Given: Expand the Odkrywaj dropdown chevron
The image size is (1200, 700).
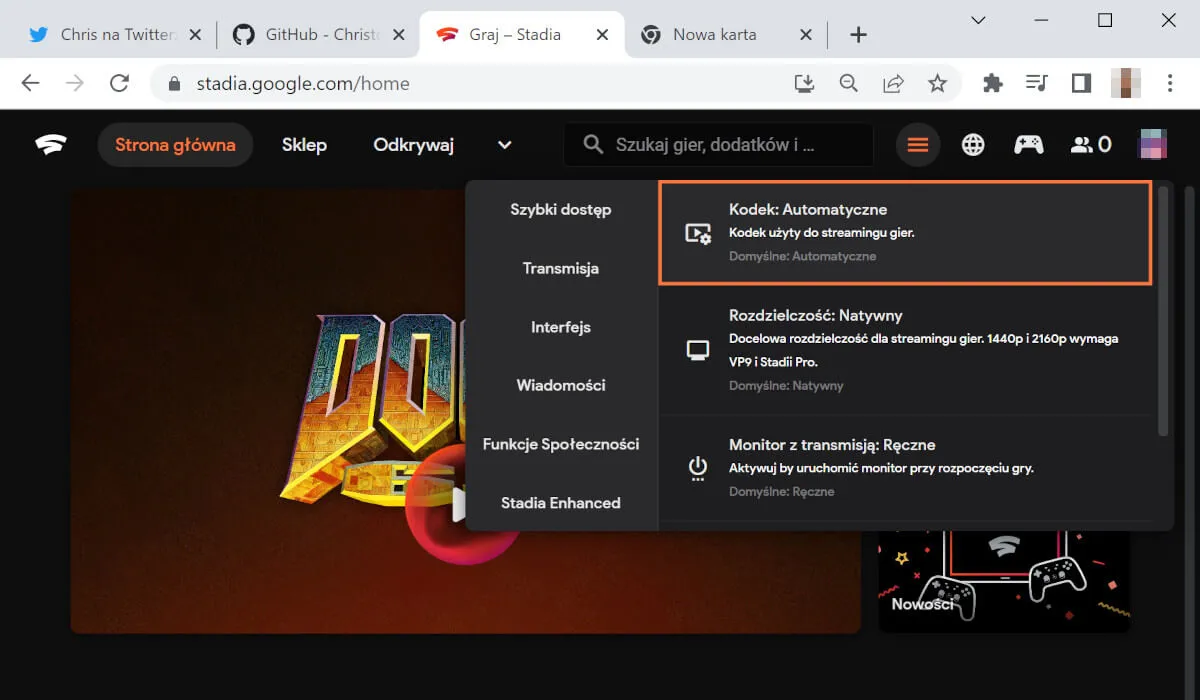Looking at the screenshot, I should pos(504,145).
